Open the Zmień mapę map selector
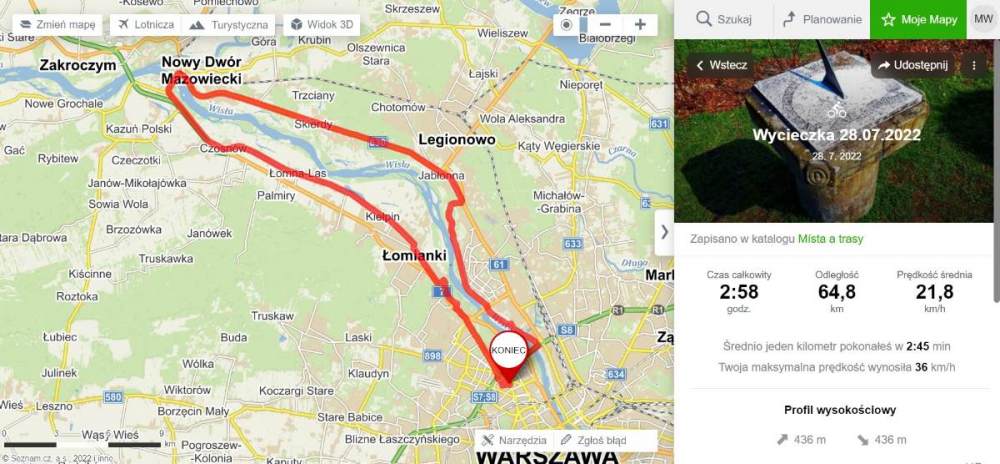1000x464 pixels. click(x=57, y=25)
